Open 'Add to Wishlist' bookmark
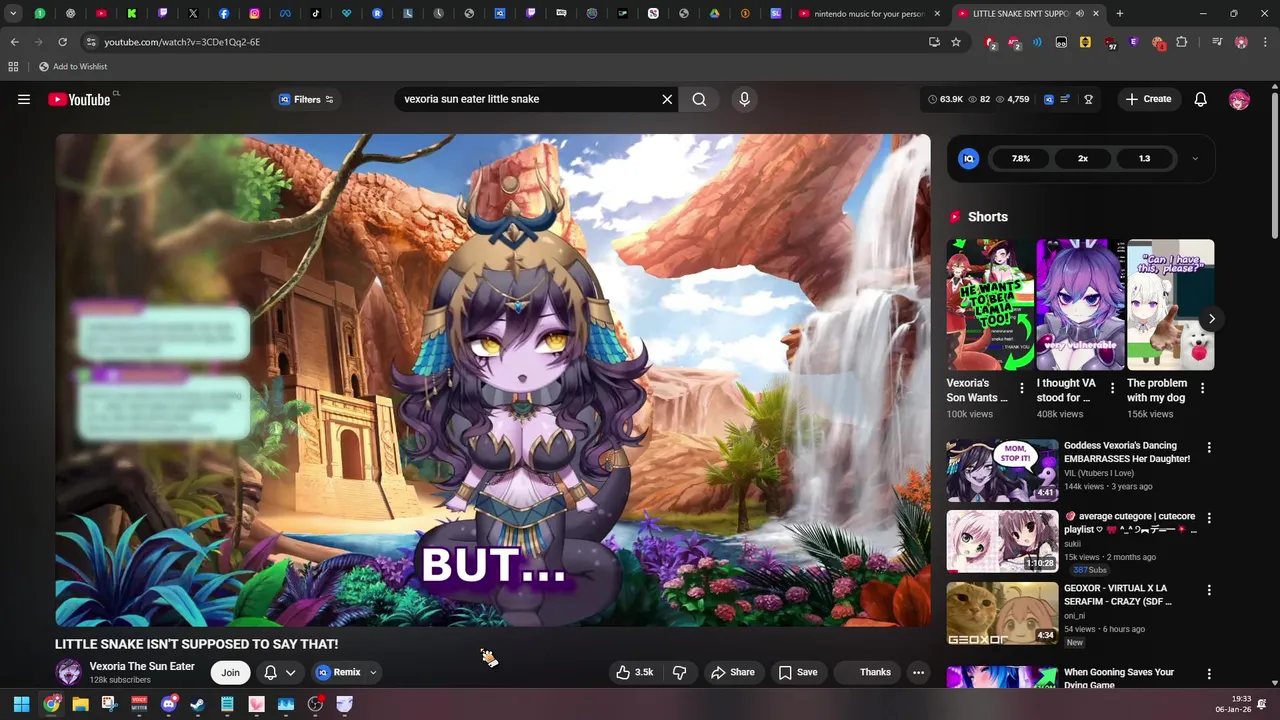1280x720 pixels. tap(73, 66)
